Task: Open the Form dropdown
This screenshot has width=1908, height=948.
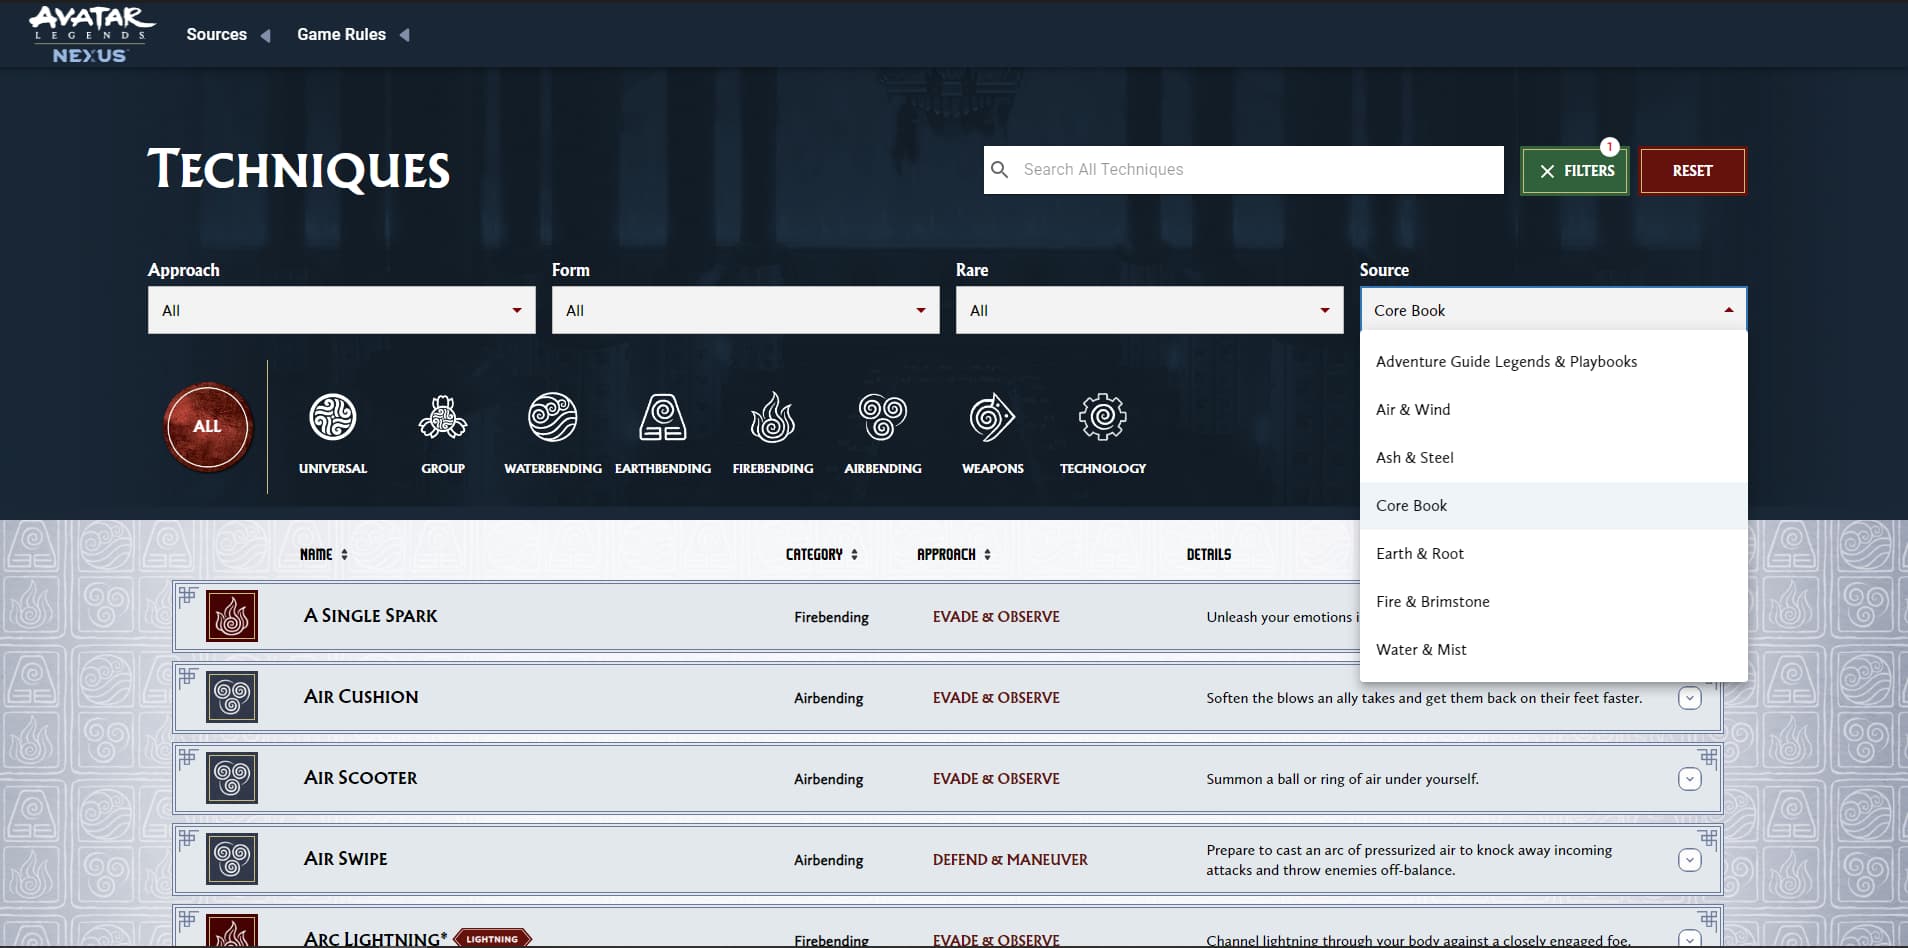Action: click(746, 310)
